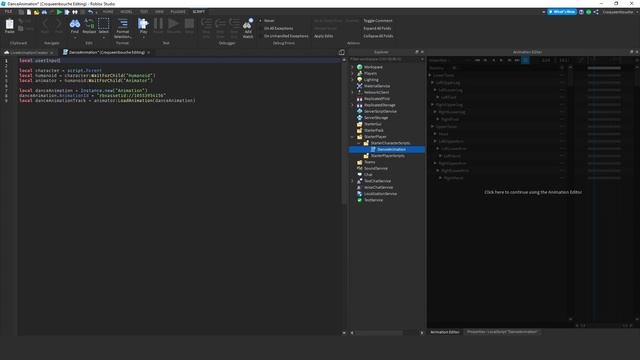This screenshot has width=640, height=360.
Task: Click line 1 'local userInput' in code
Action: click(x=40, y=60)
